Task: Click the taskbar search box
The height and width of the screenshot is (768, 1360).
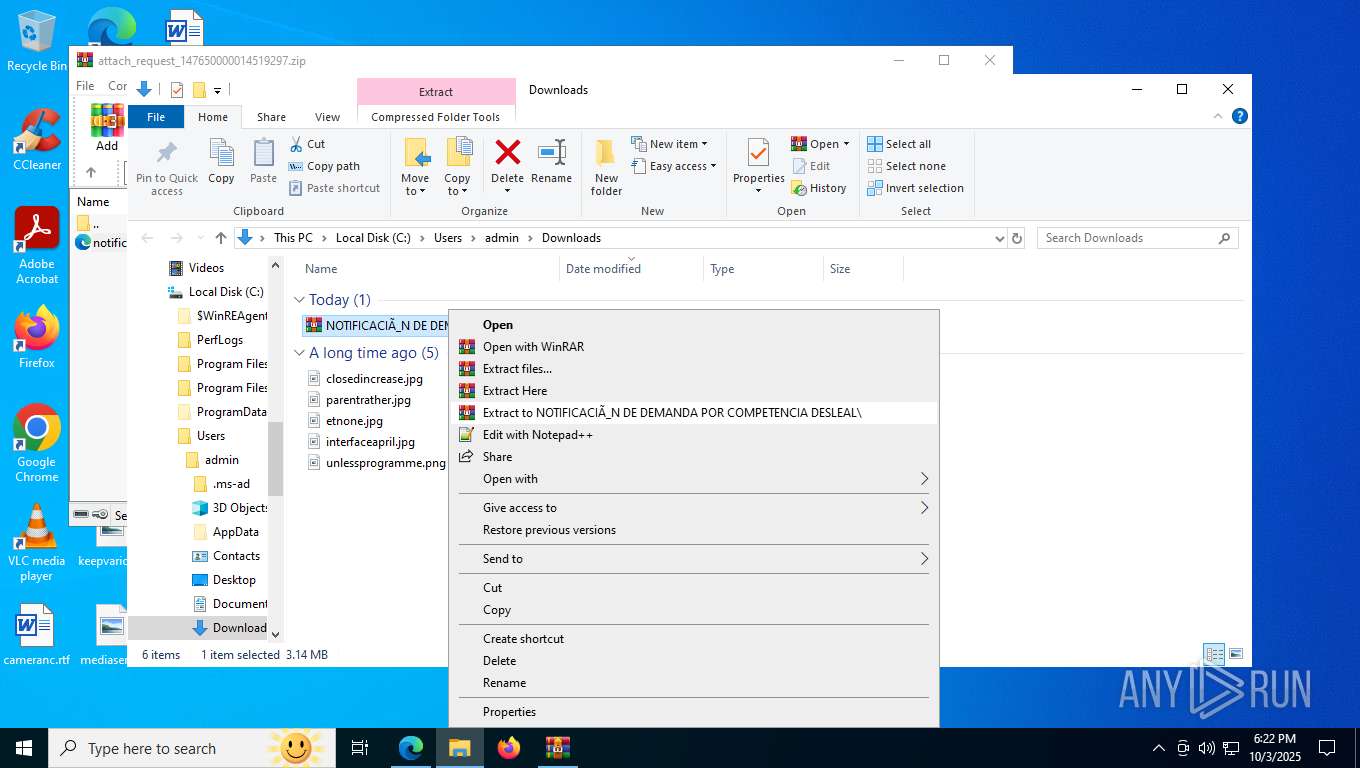Action: [190, 747]
